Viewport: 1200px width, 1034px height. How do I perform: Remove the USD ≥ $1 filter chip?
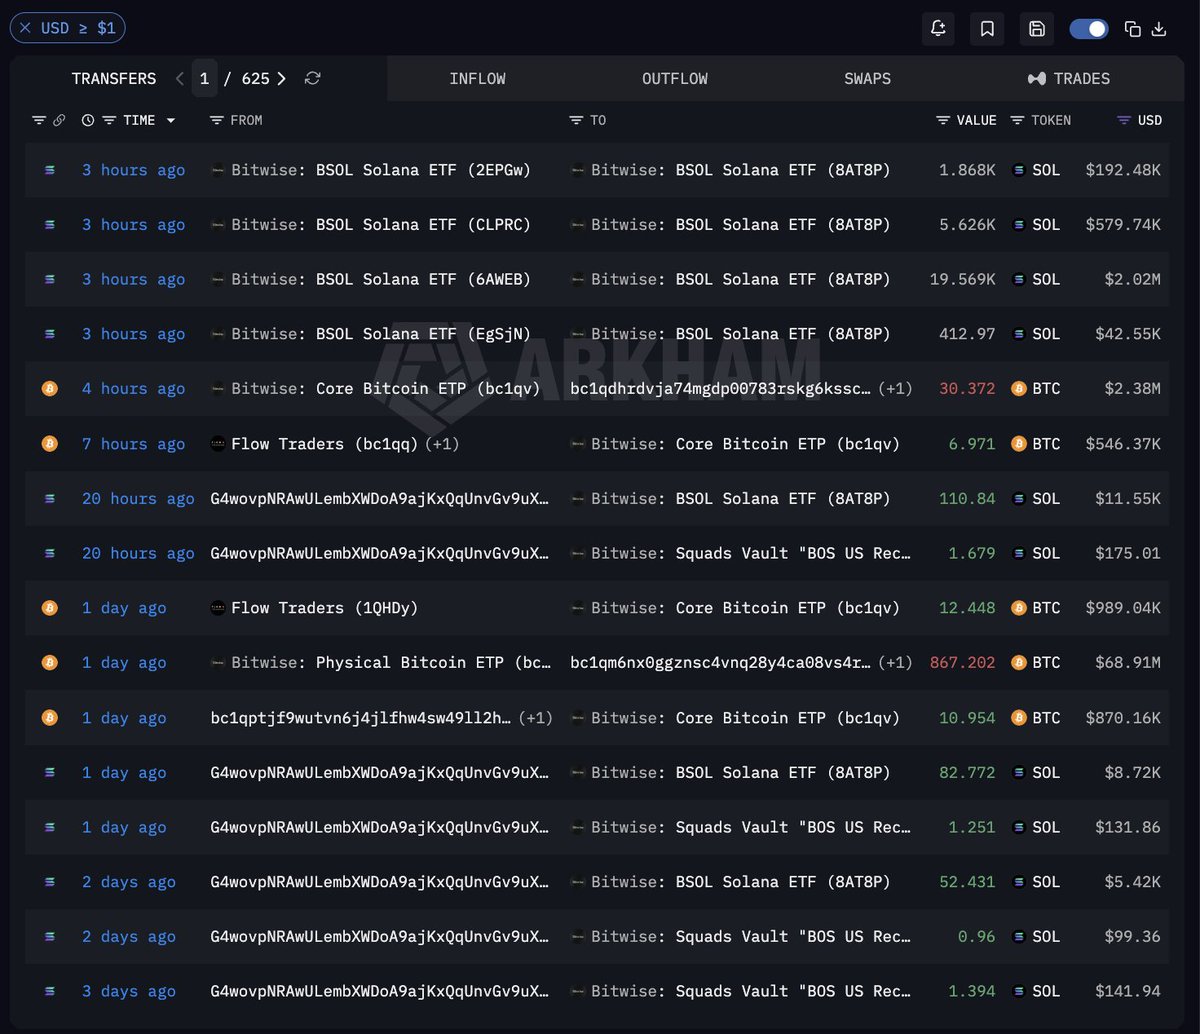tap(25, 29)
